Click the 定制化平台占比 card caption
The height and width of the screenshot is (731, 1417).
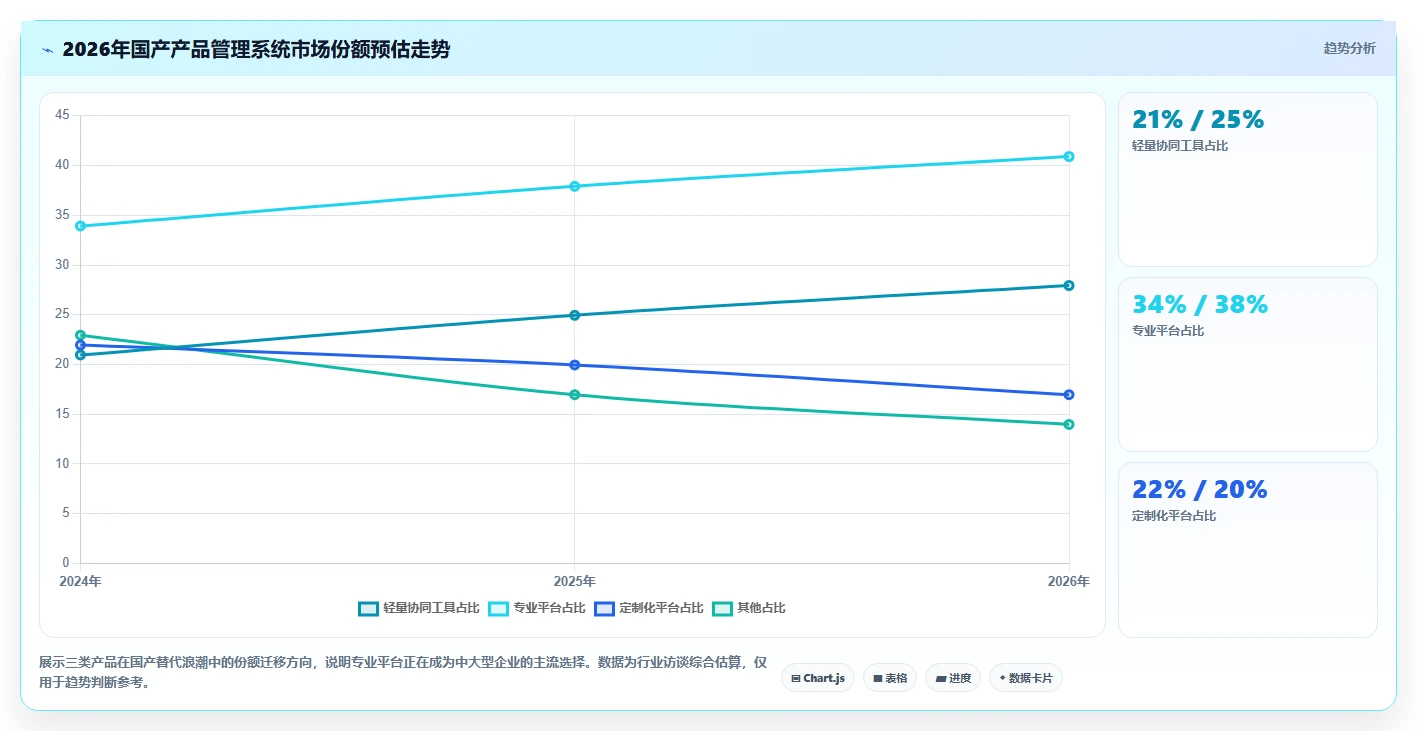point(1174,516)
